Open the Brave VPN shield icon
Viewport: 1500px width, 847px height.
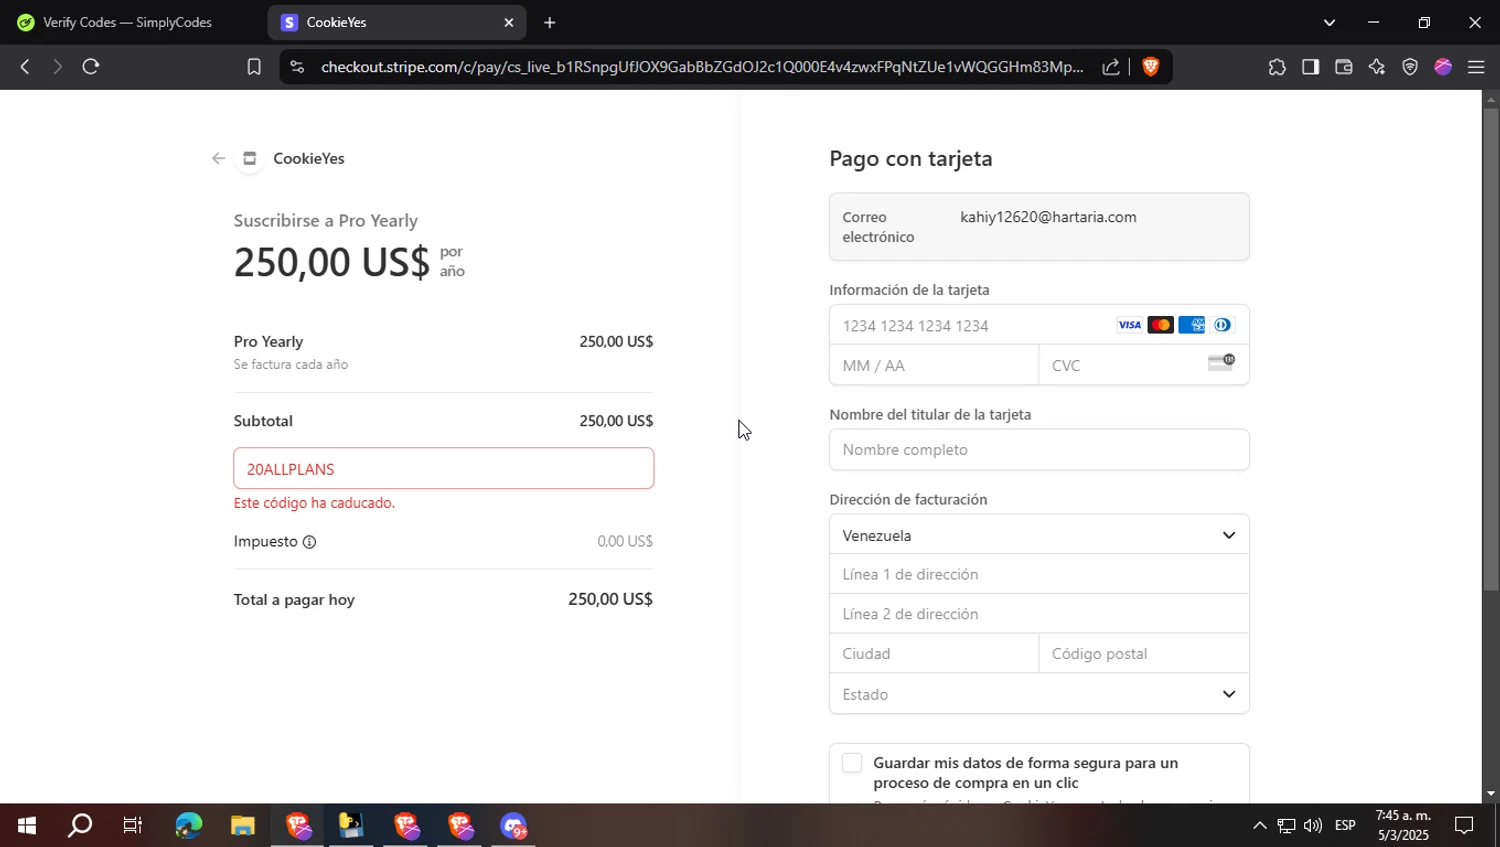click(1410, 67)
